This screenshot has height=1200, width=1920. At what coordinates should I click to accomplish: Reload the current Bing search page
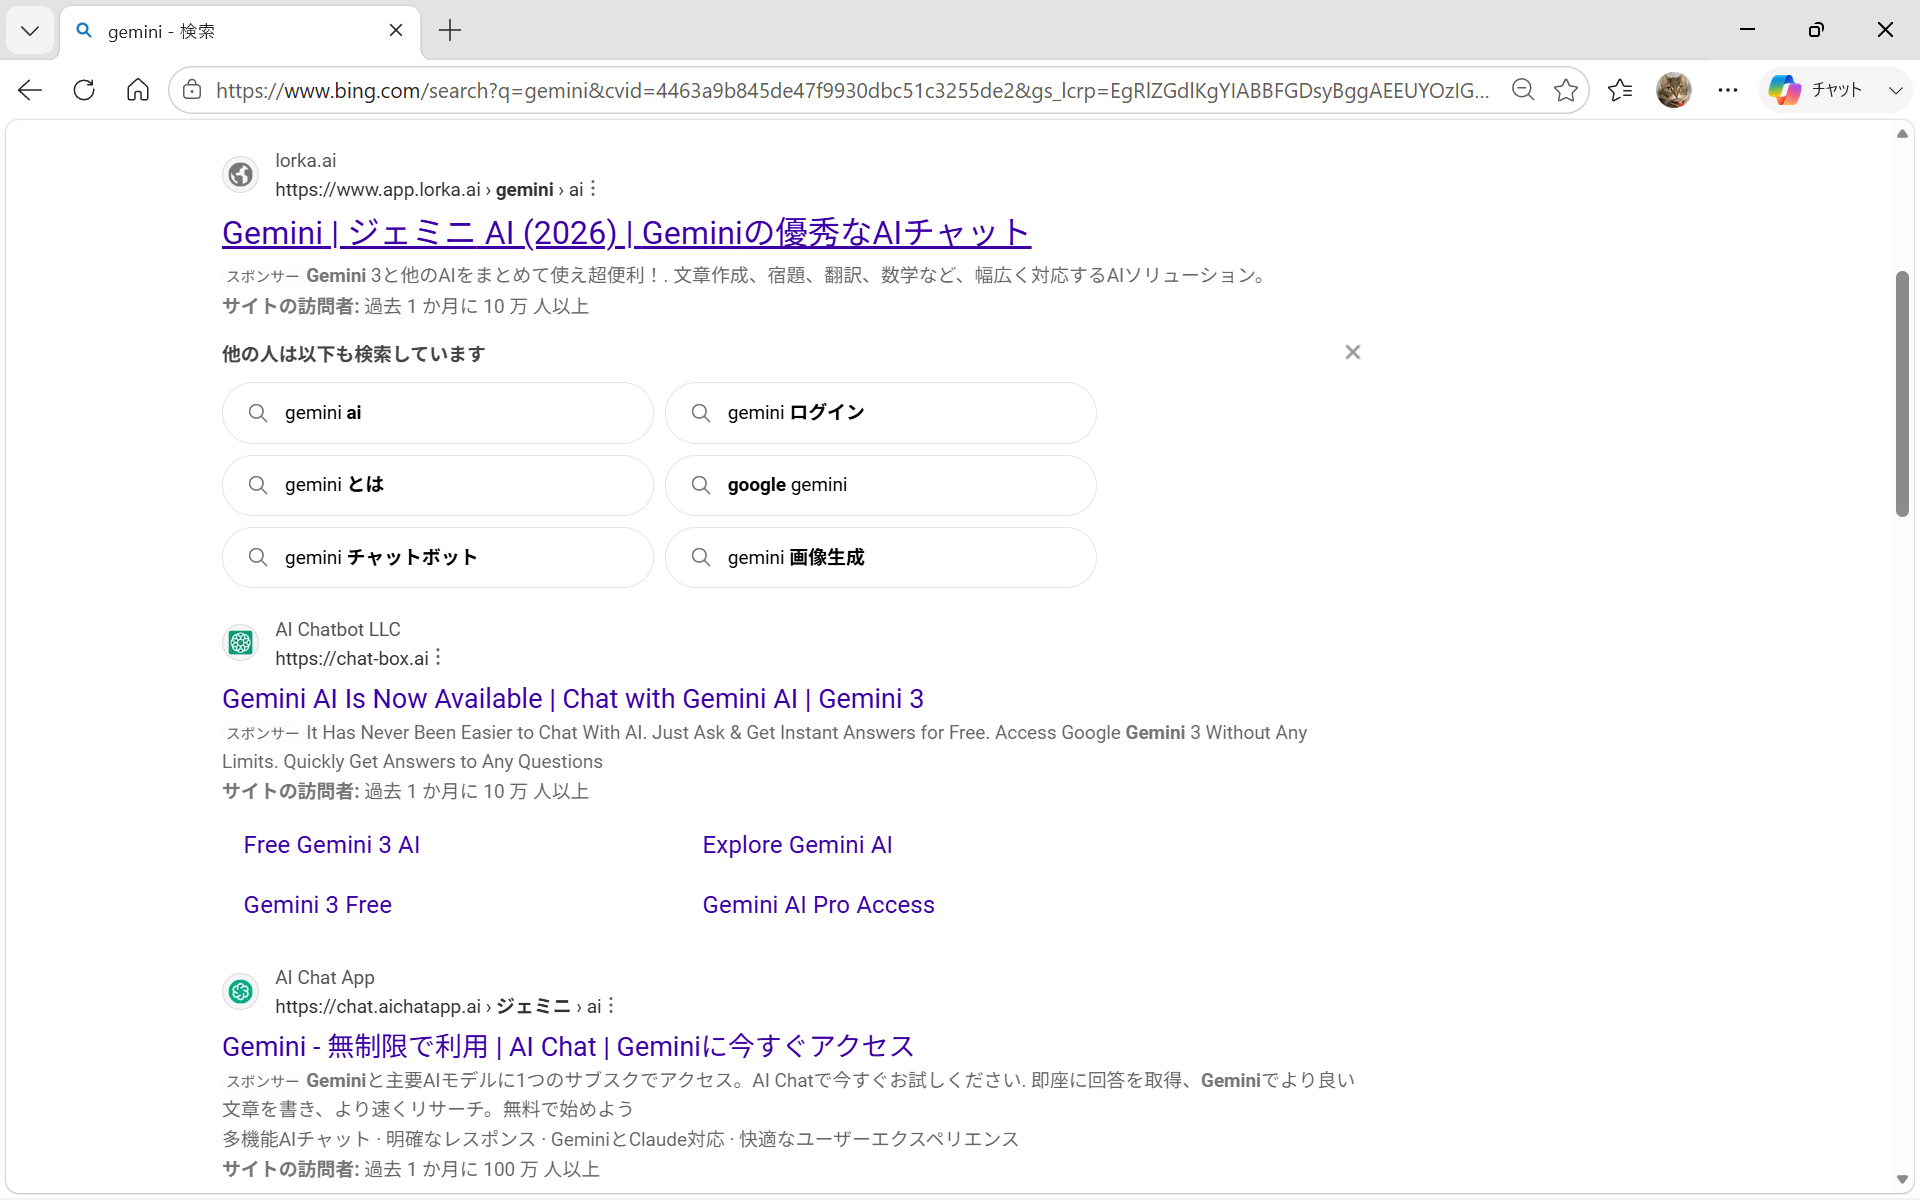coord(84,90)
